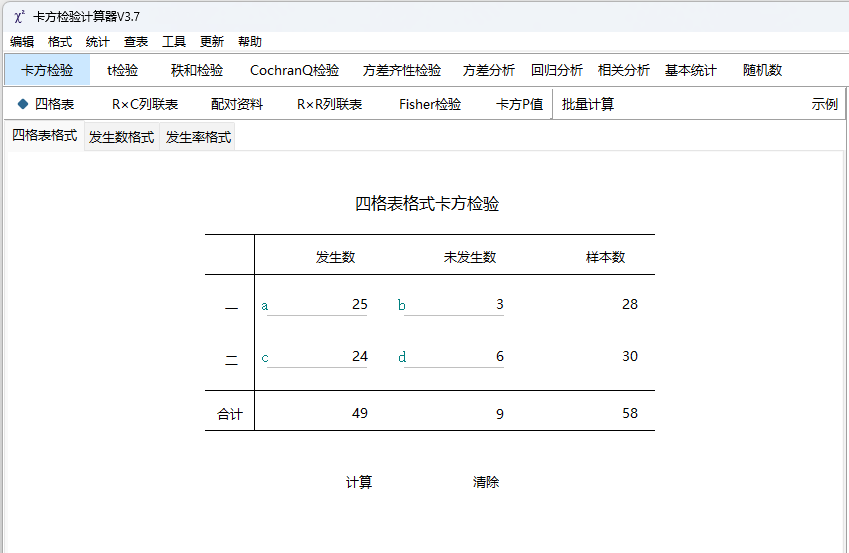This screenshot has height=553, width=849.
Task: Switch to the CochranQ检验 tab
Action: (x=295, y=70)
